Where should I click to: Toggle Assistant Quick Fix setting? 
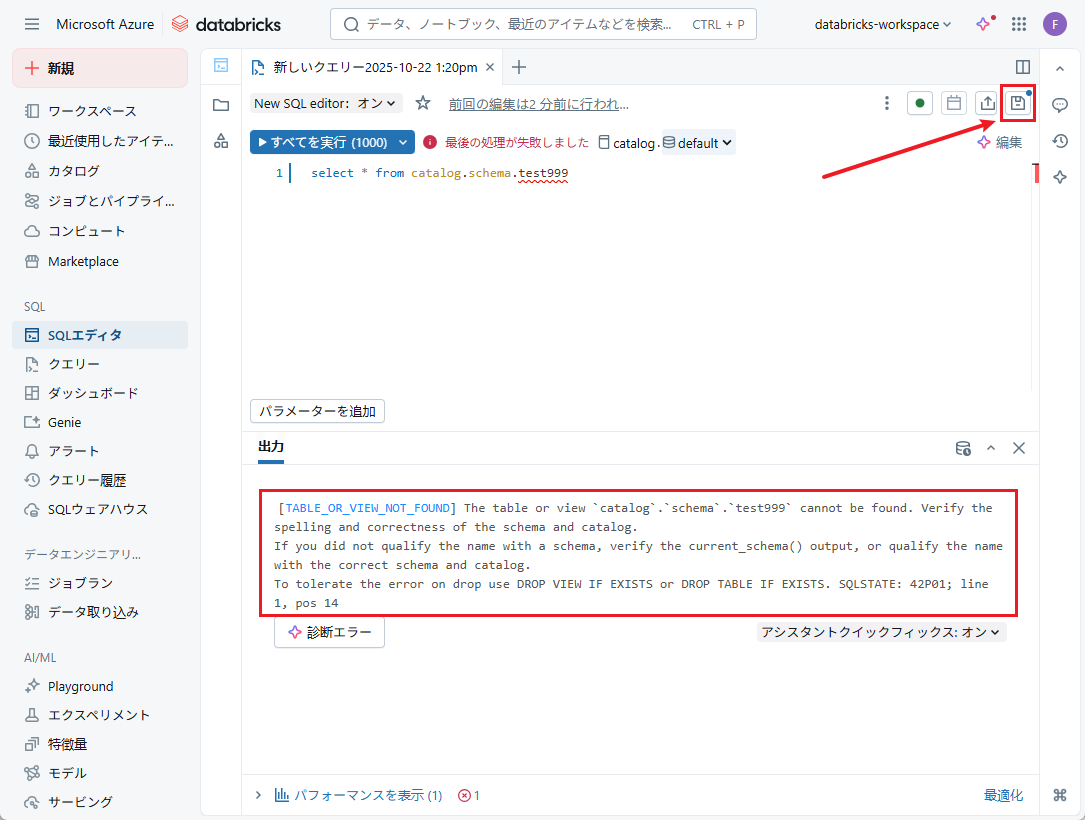(882, 632)
